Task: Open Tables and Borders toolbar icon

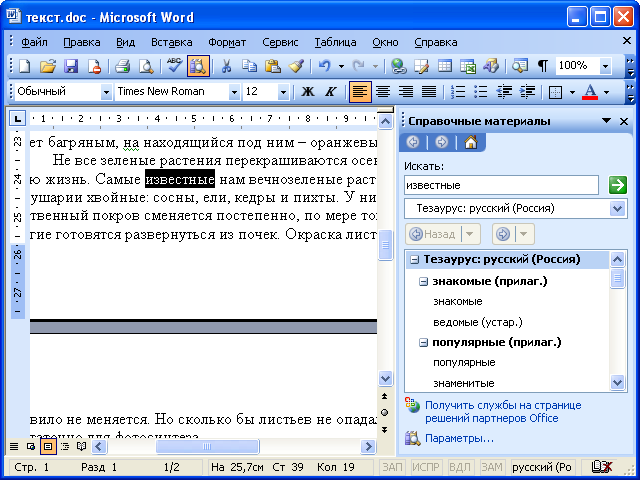Action: pos(422,66)
